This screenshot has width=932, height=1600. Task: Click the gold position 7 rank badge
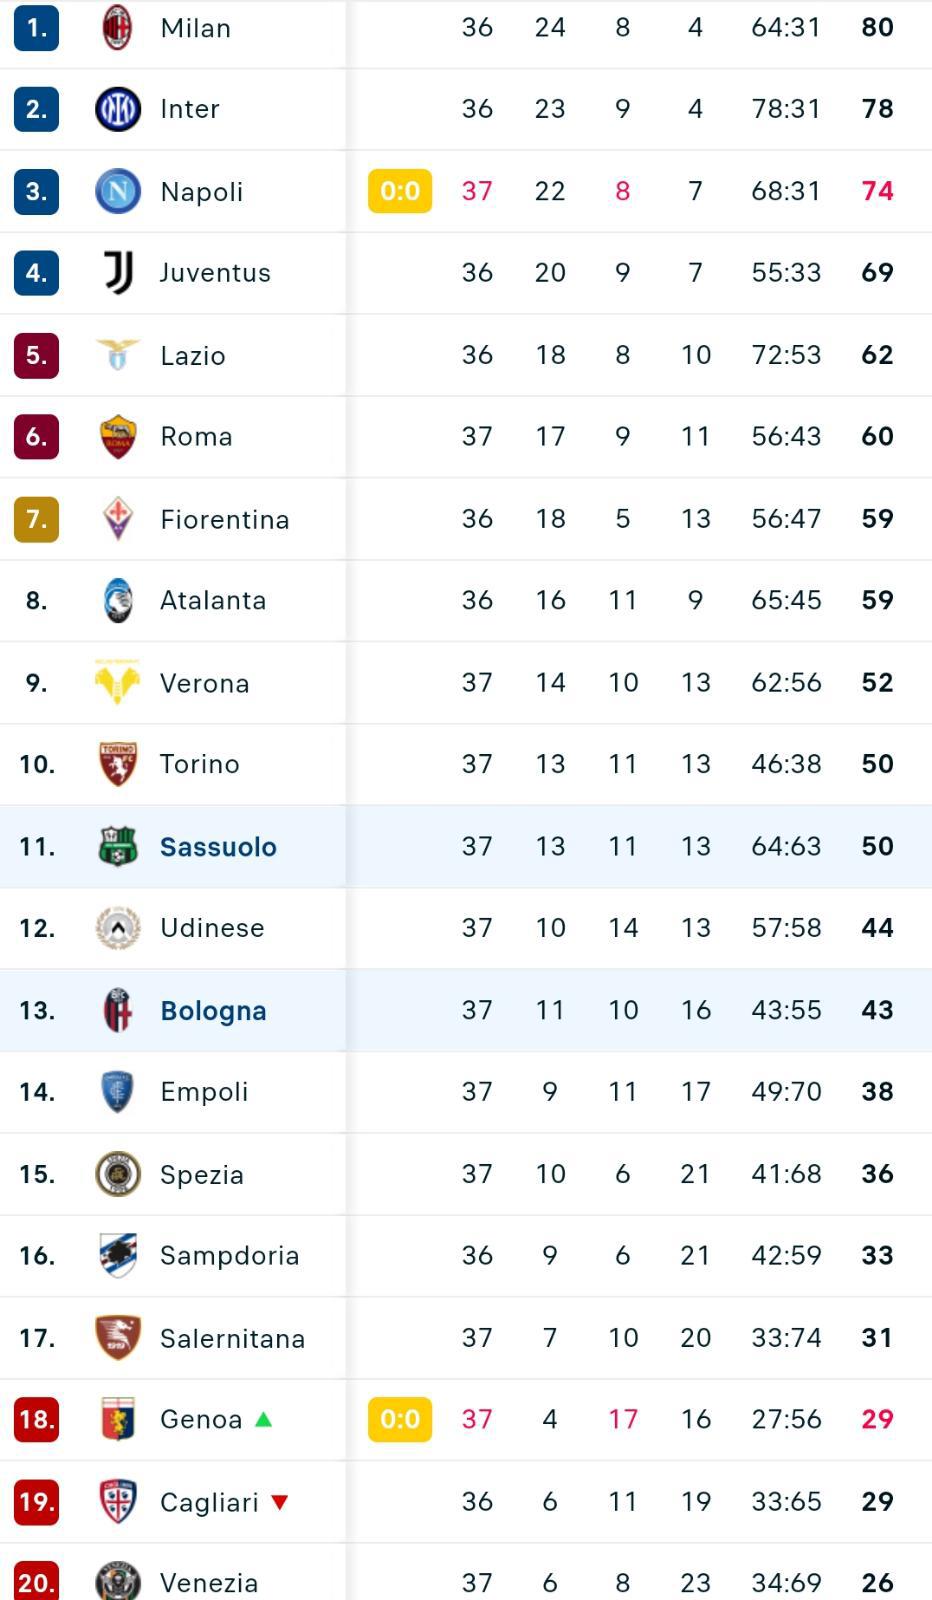pos(36,519)
